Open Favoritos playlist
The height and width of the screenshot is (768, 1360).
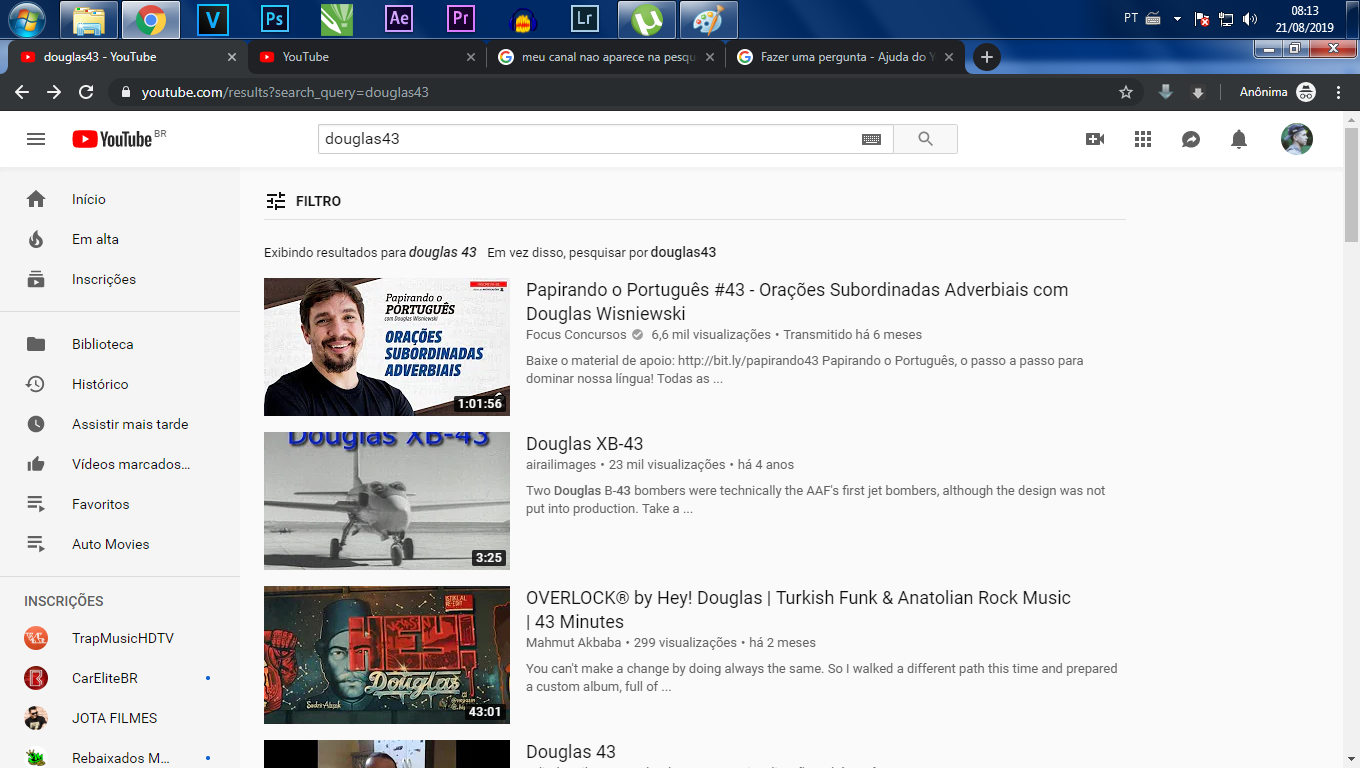pos(120,504)
